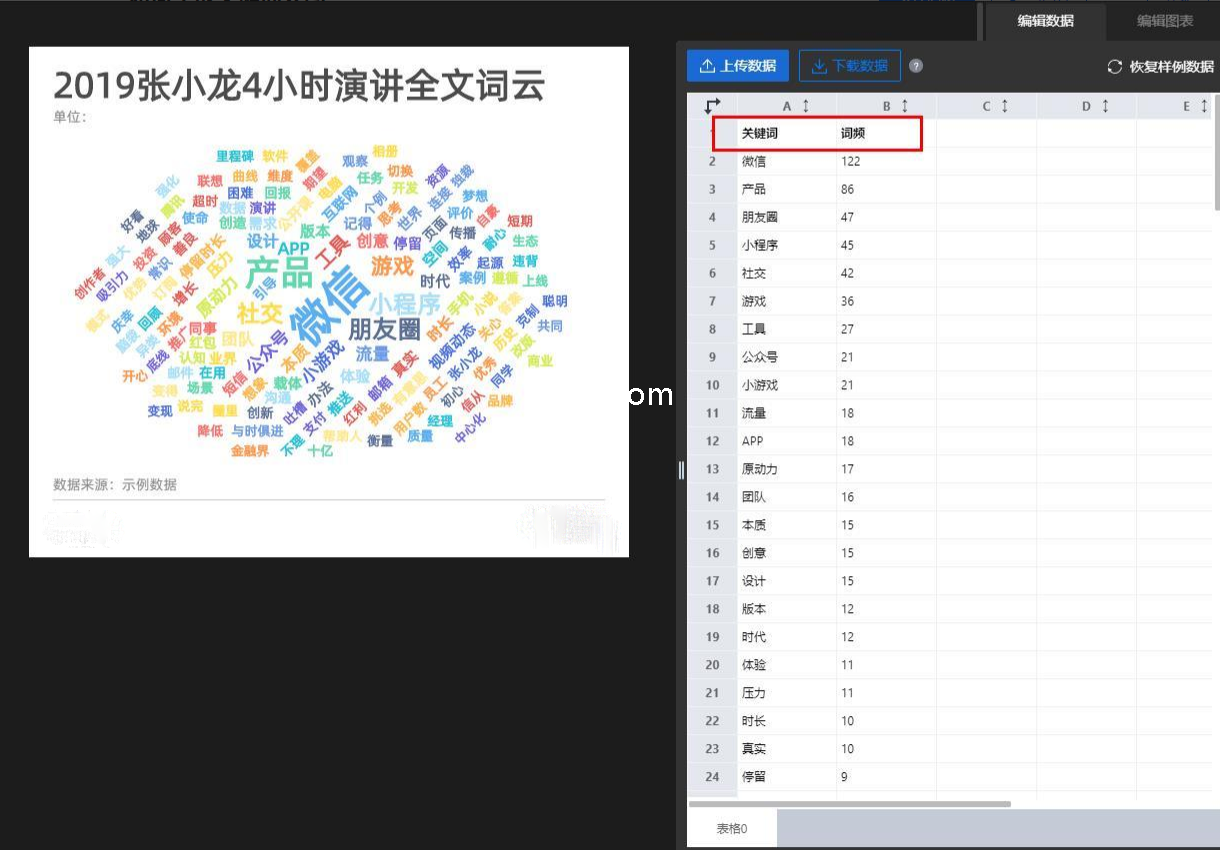Click sort arrow icon in column E
The height and width of the screenshot is (850, 1220).
coord(1204,106)
